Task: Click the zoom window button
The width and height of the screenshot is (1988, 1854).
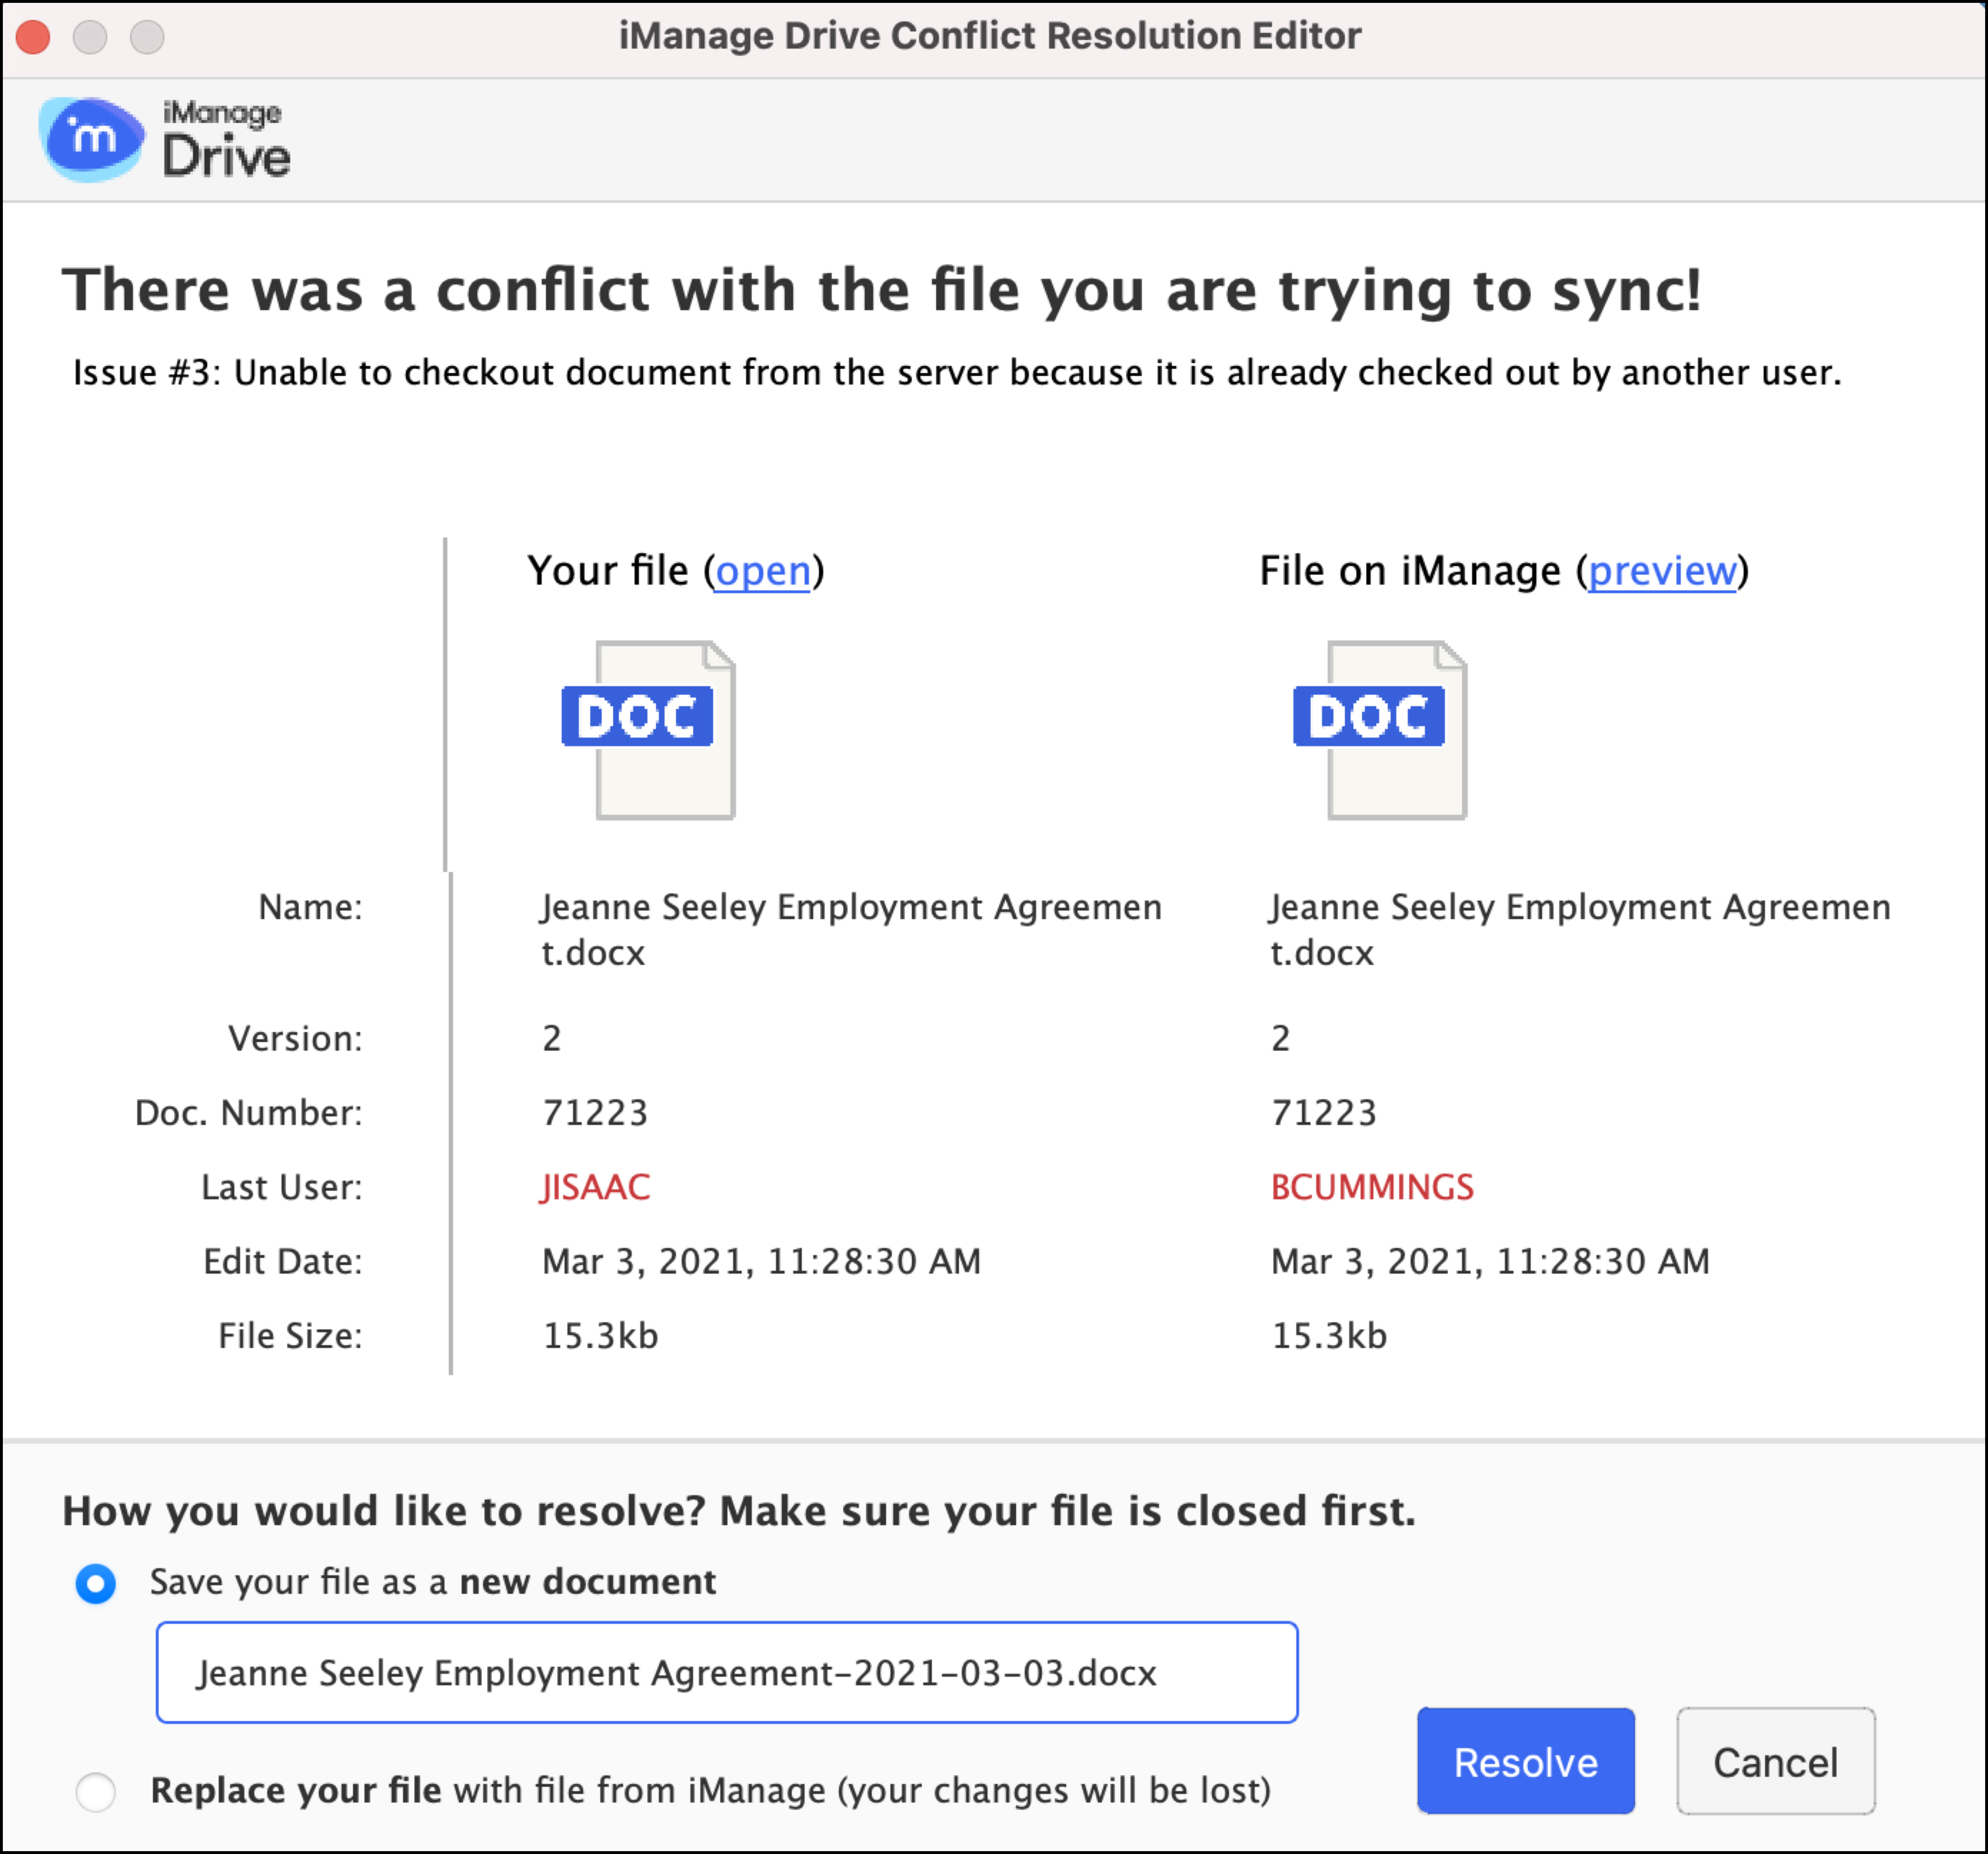Action: [x=147, y=37]
